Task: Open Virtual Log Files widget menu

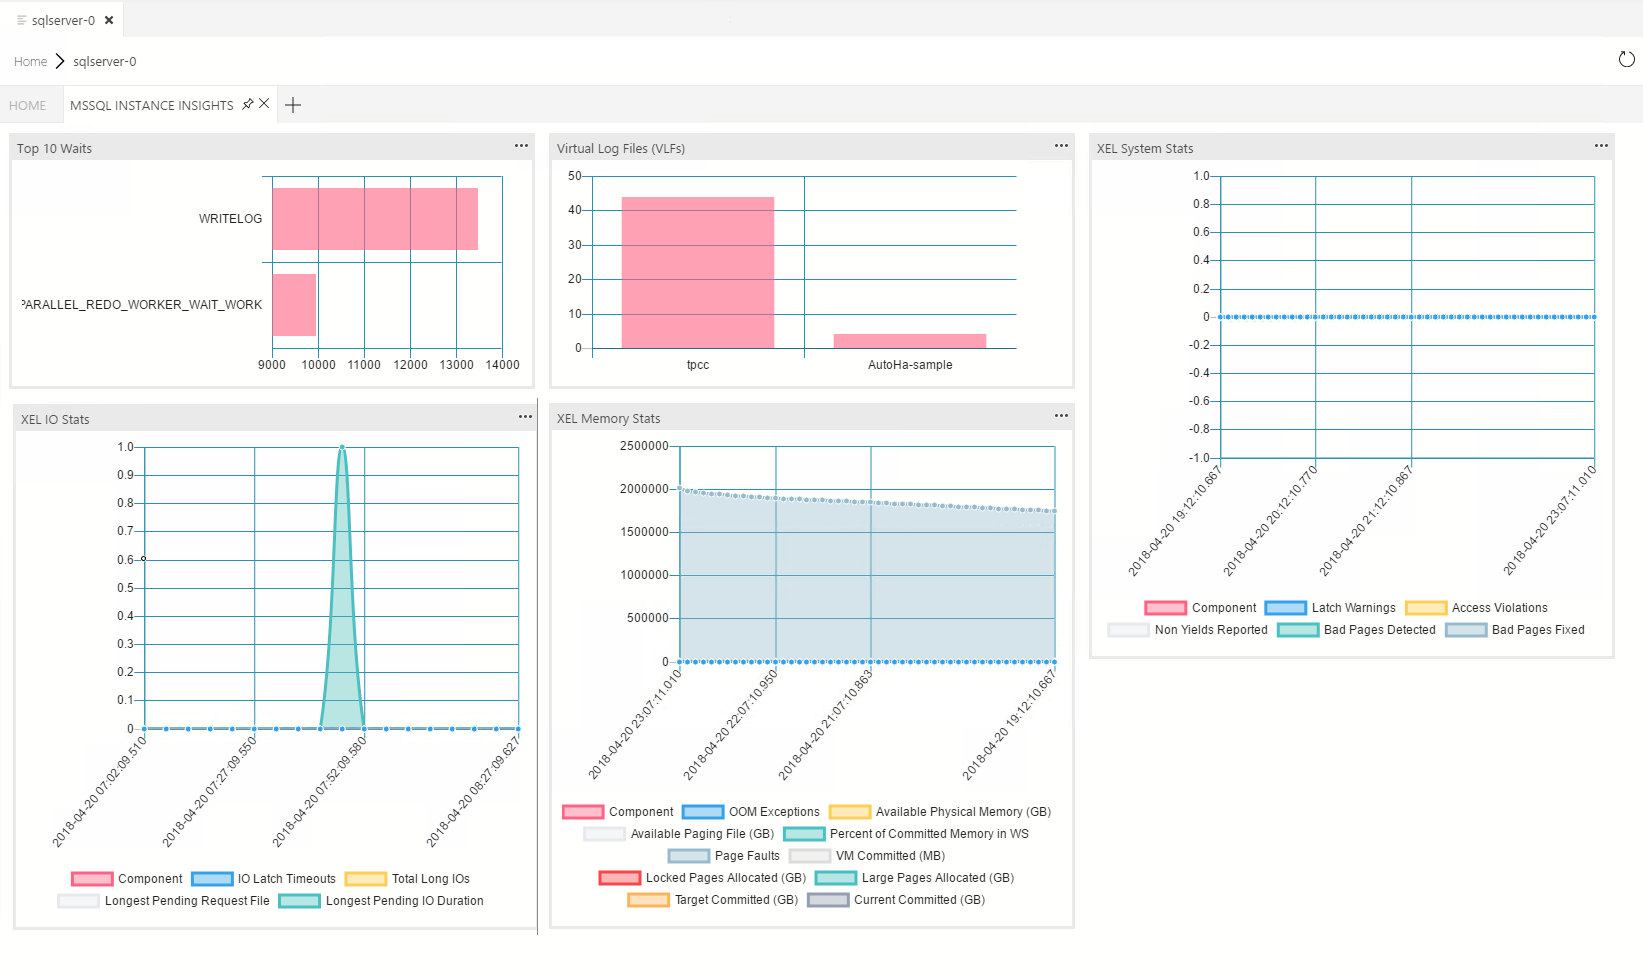Action: click(1061, 146)
